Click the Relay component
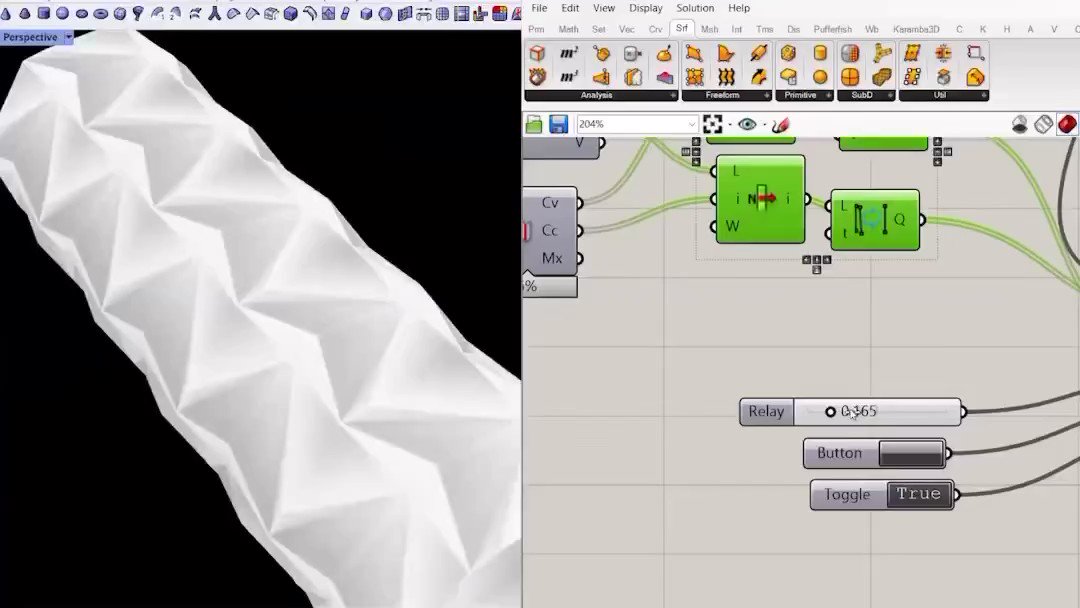 coord(765,411)
